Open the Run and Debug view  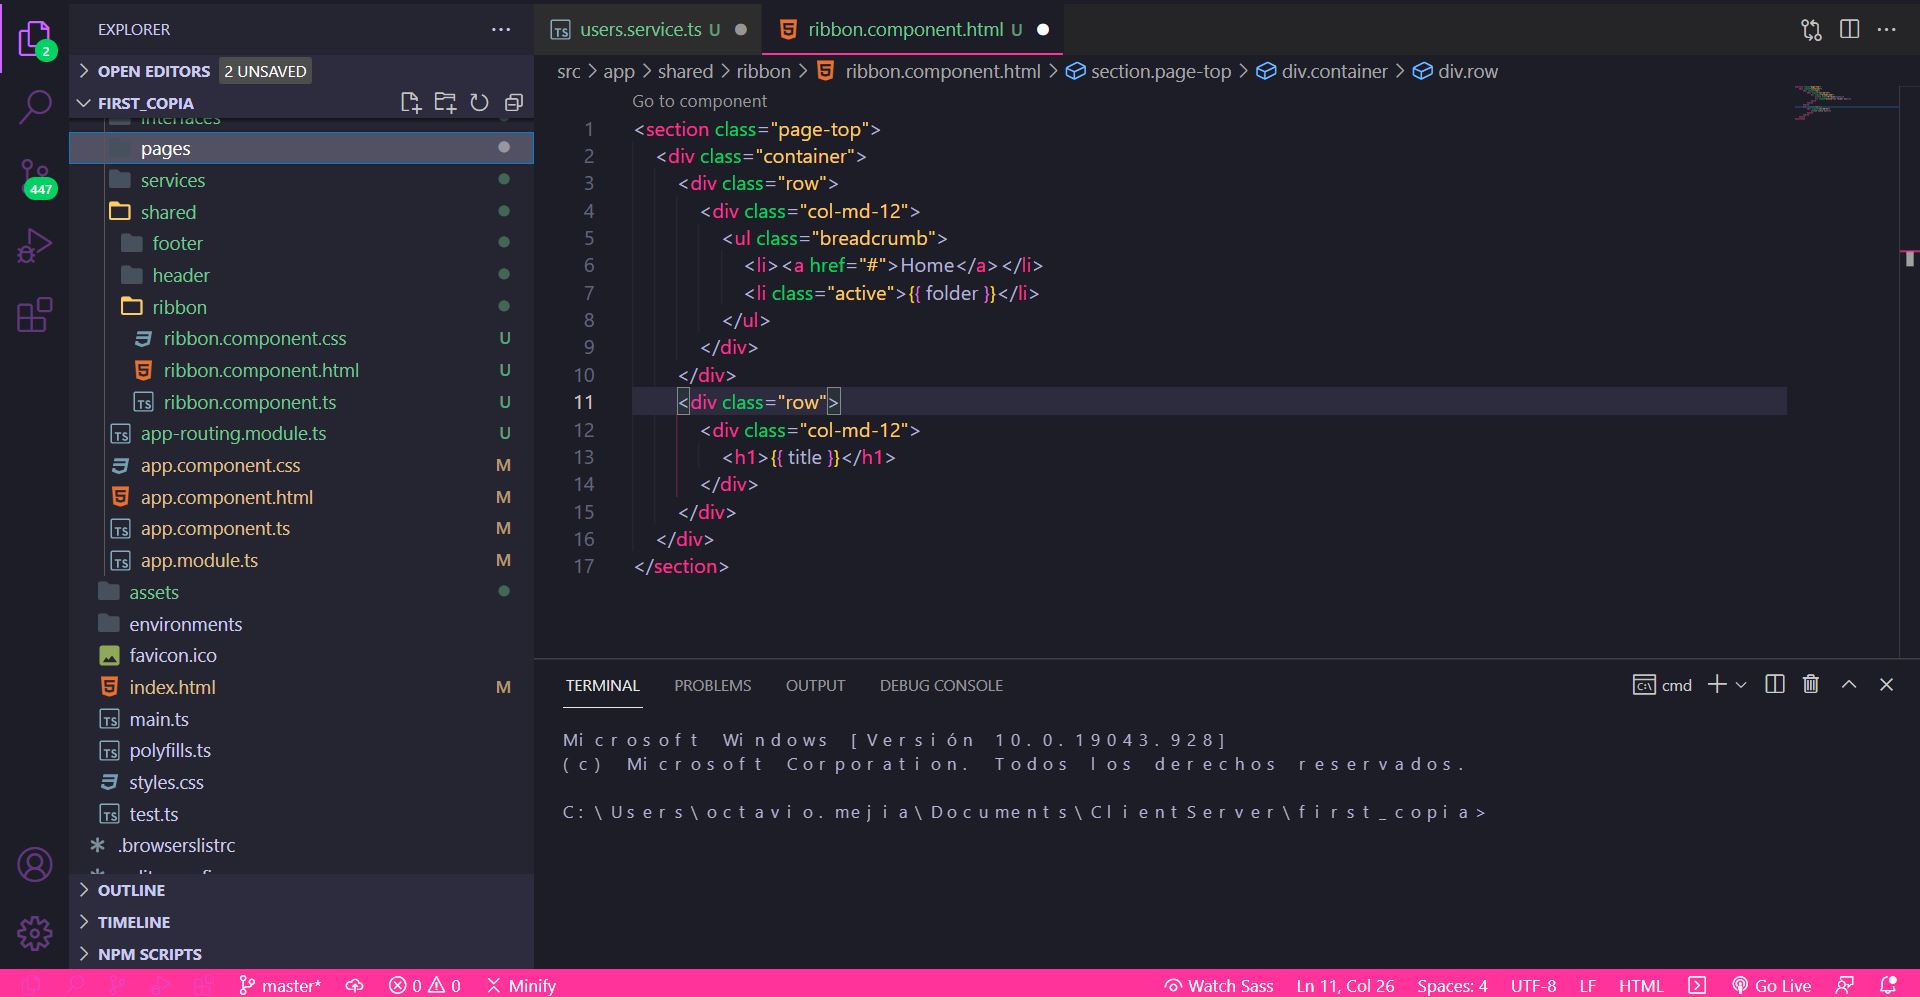35,246
